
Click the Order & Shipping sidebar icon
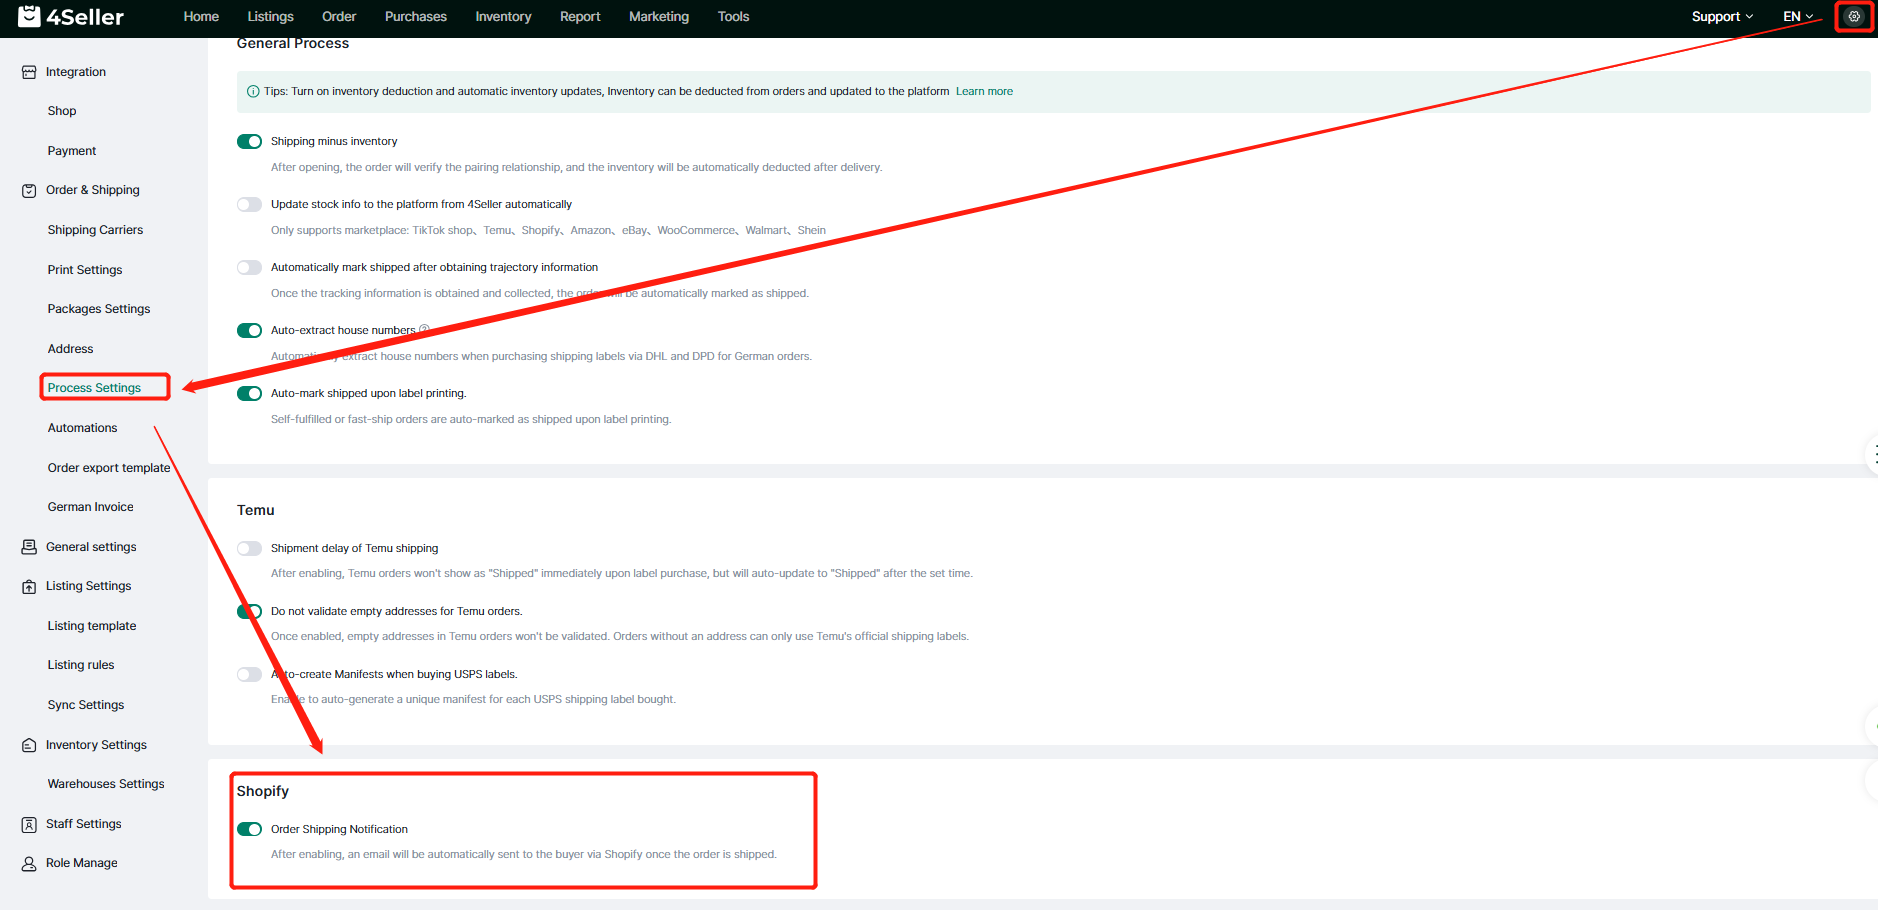[x=29, y=191]
